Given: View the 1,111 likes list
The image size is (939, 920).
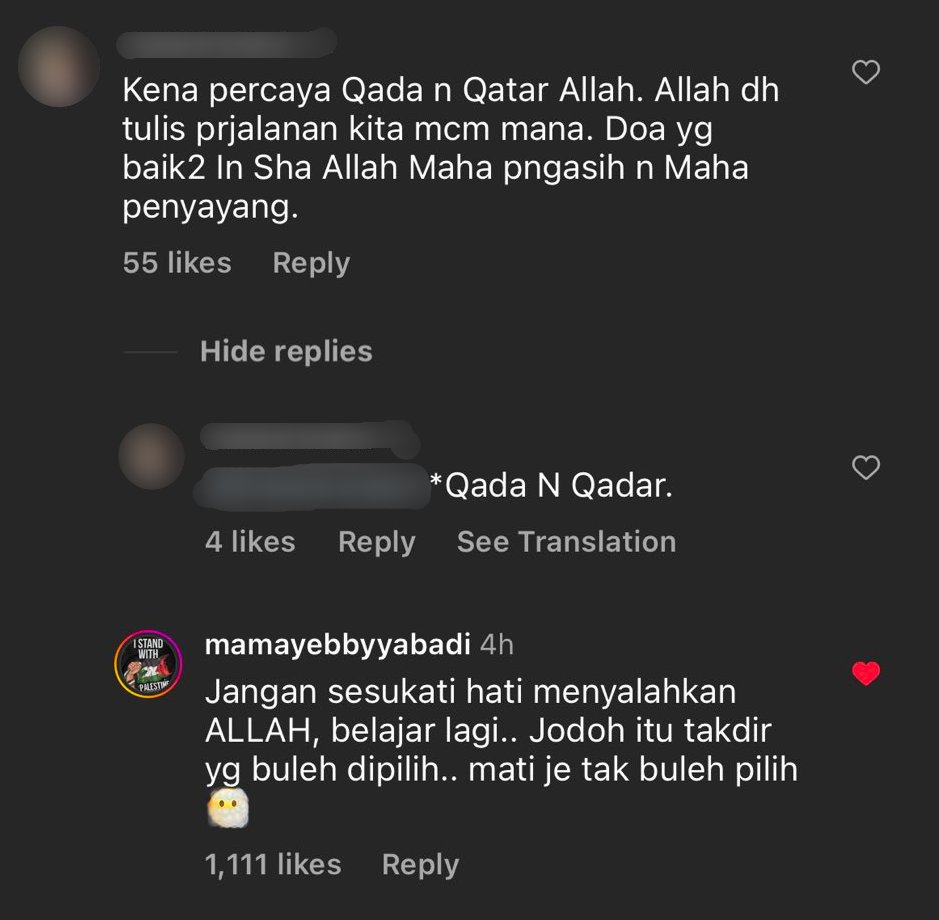Looking at the screenshot, I should [273, 864].
